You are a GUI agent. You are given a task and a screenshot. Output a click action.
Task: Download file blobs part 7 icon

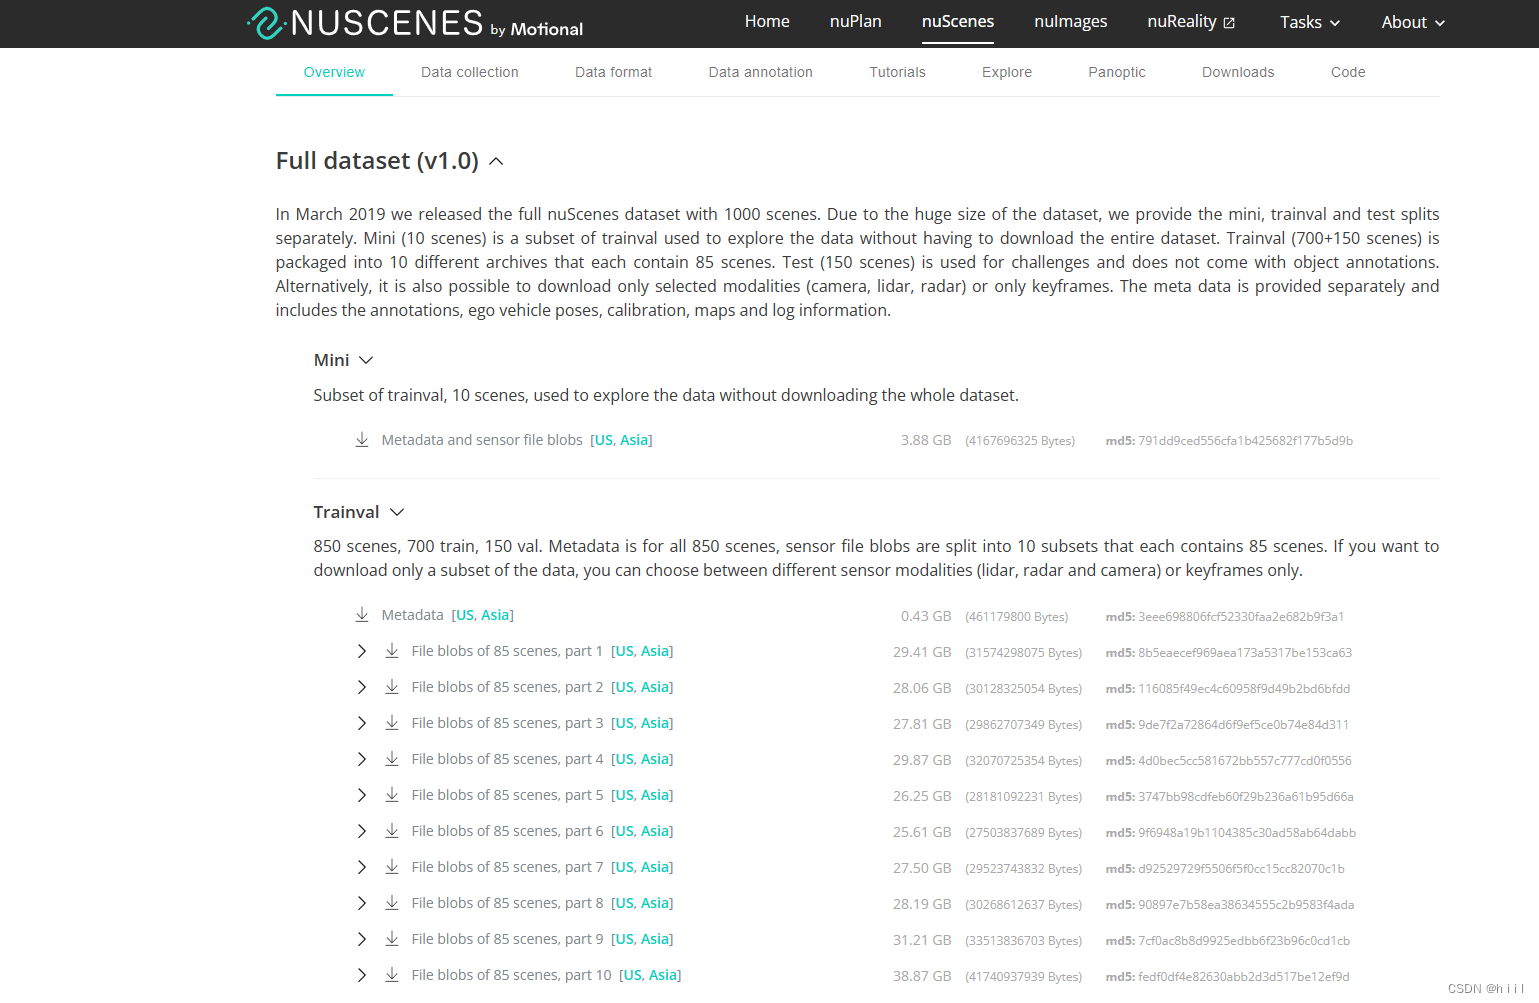point(392,867)
